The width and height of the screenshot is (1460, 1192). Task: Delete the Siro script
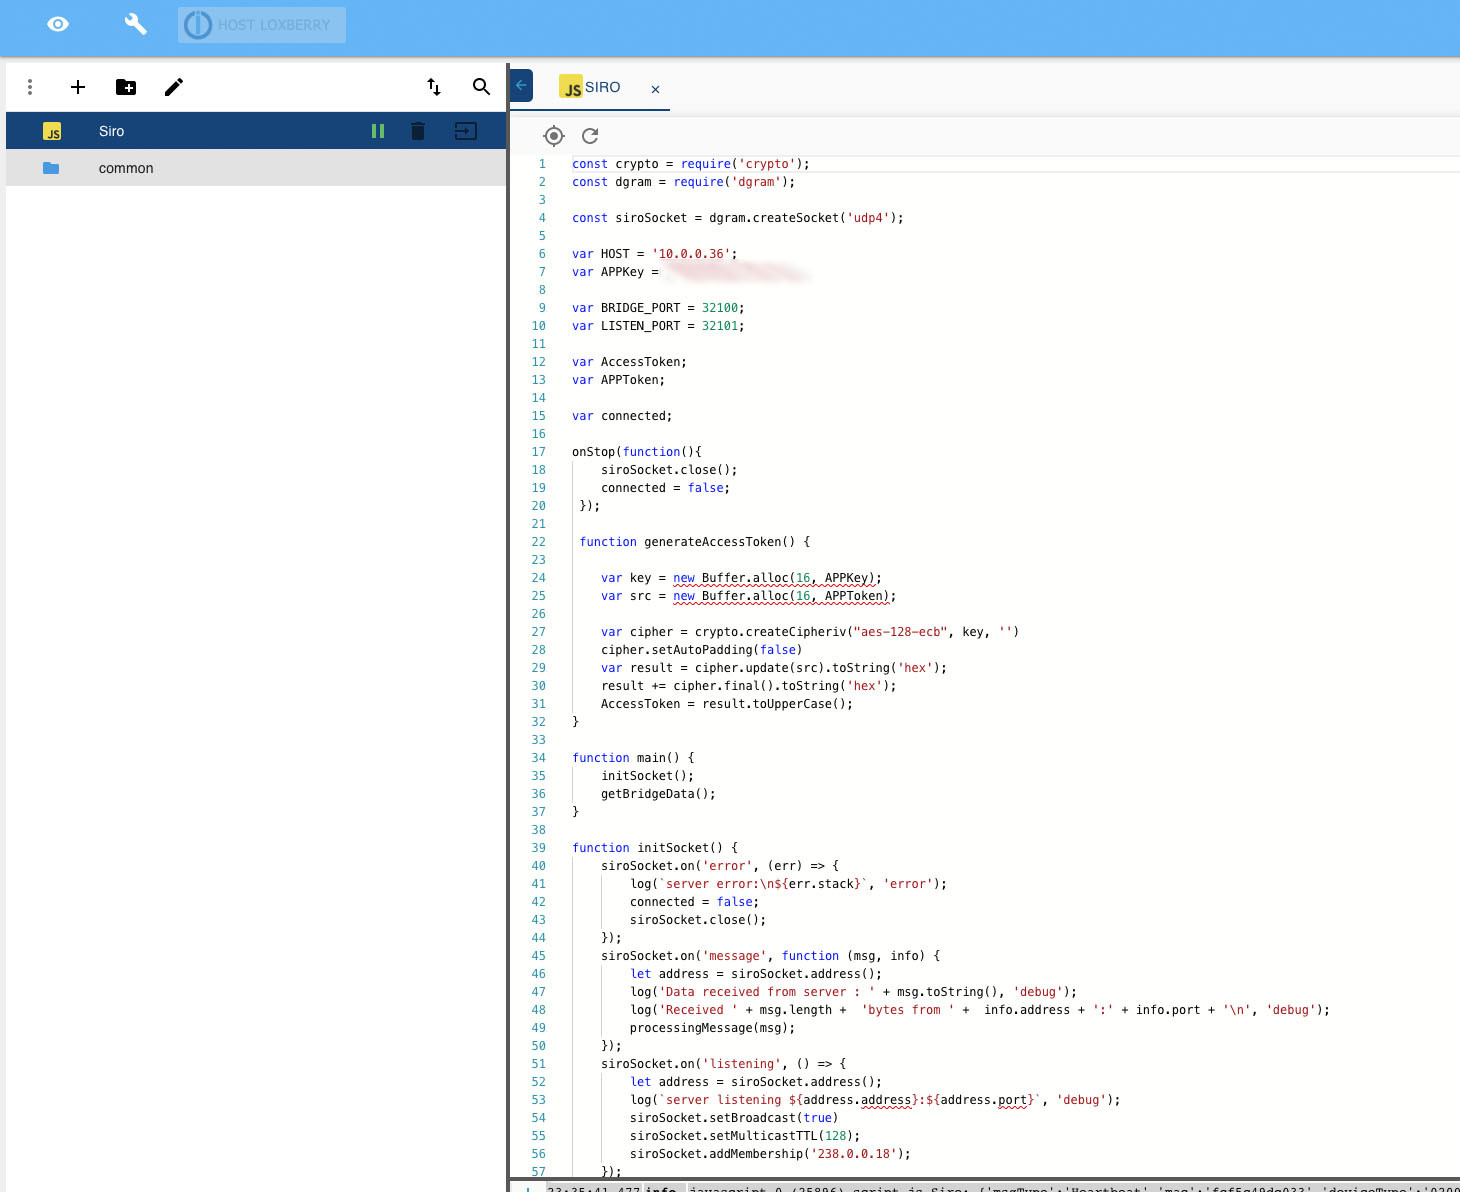(x=418, y=131)
